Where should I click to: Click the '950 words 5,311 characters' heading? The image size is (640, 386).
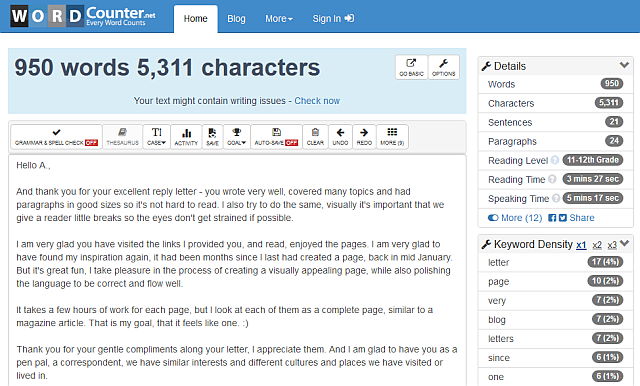click(167, 67)
